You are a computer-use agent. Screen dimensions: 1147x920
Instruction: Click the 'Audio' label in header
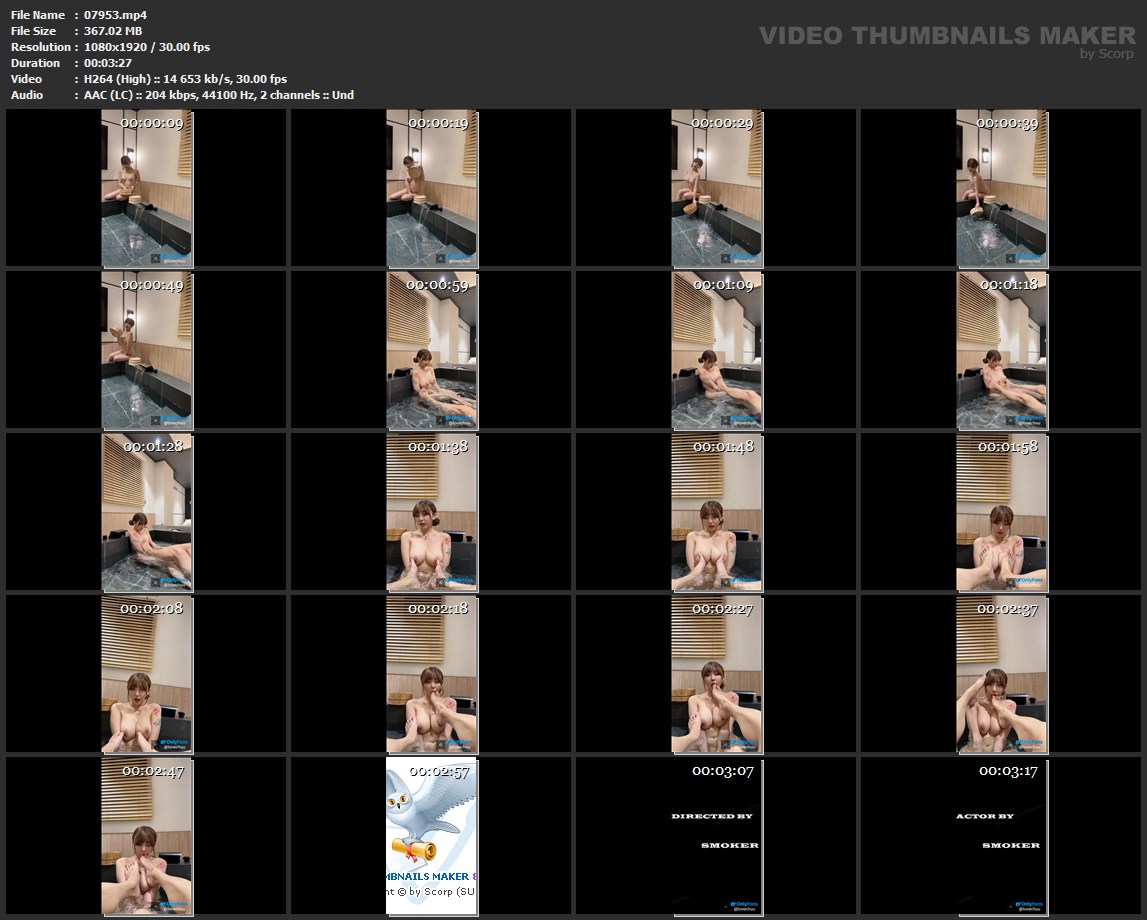(x=26, y=95)
